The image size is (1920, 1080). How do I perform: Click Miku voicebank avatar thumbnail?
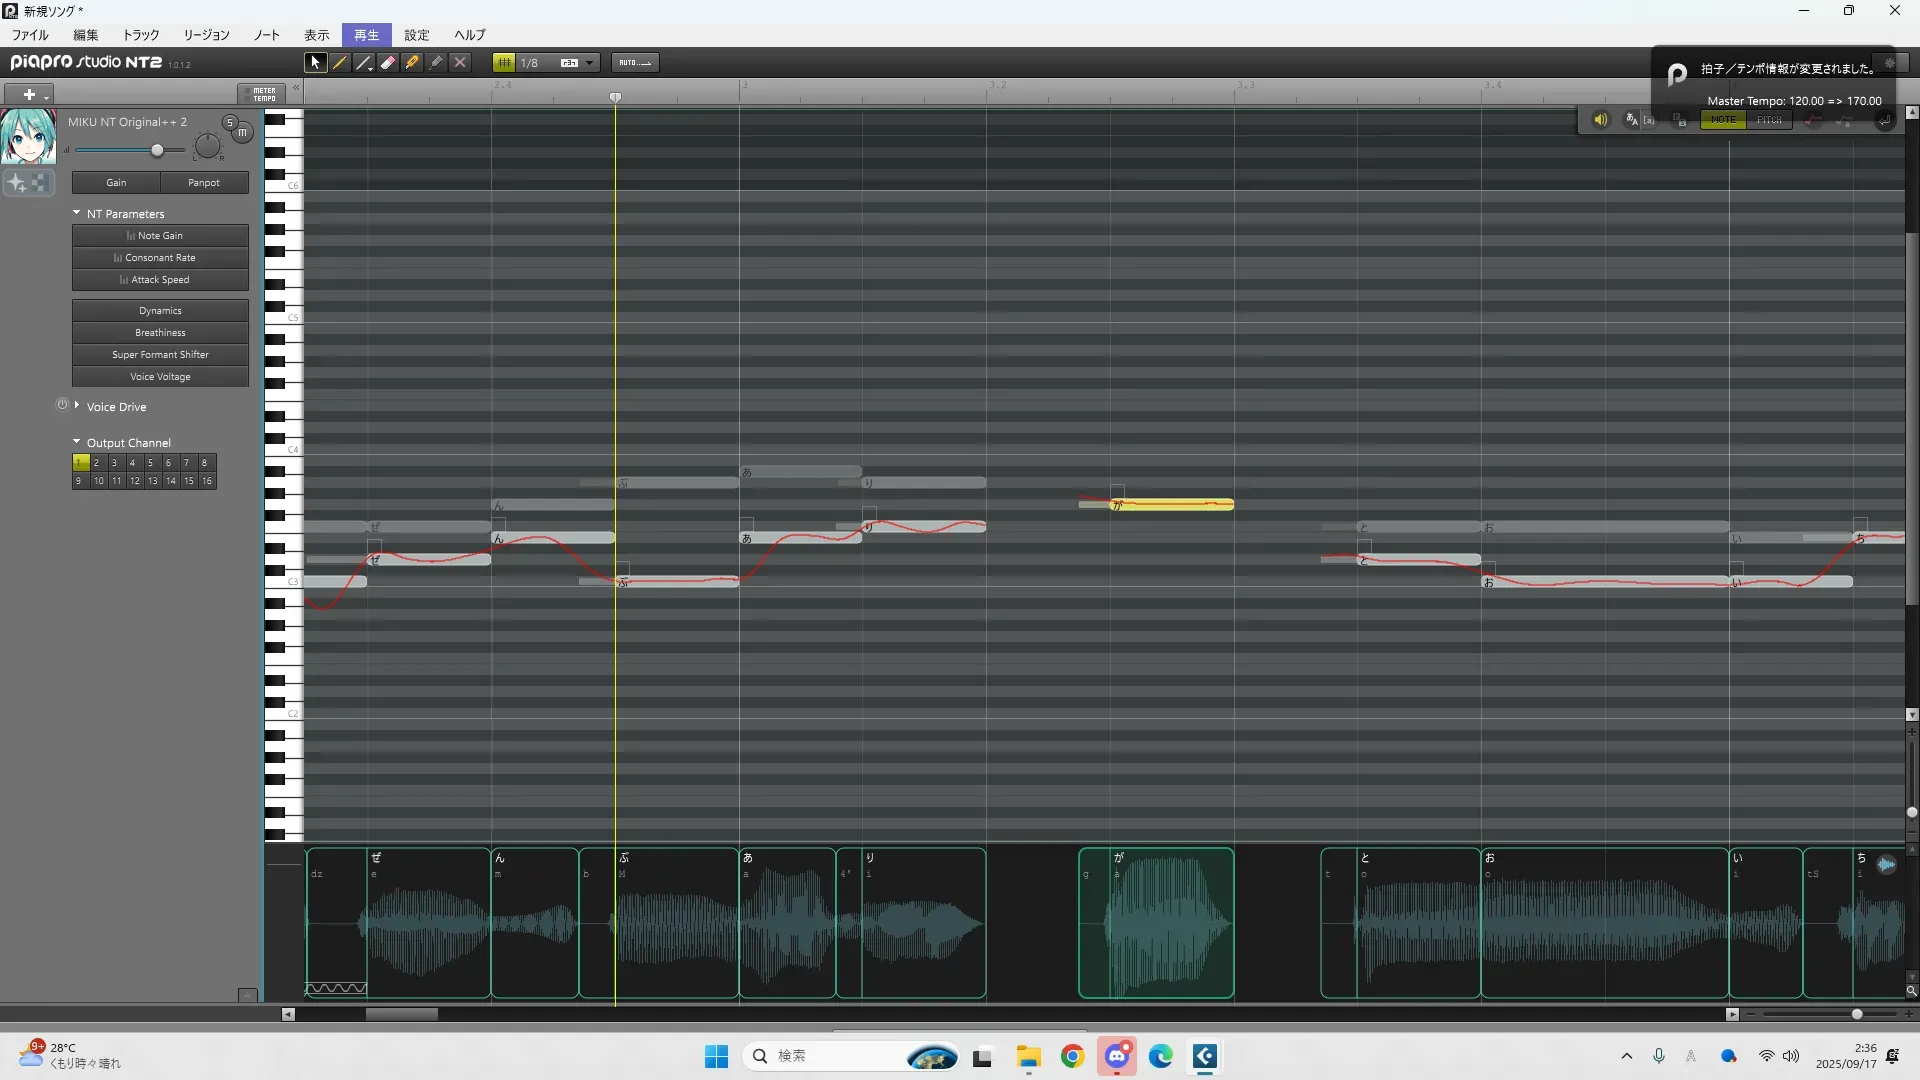tap(28, 136)
